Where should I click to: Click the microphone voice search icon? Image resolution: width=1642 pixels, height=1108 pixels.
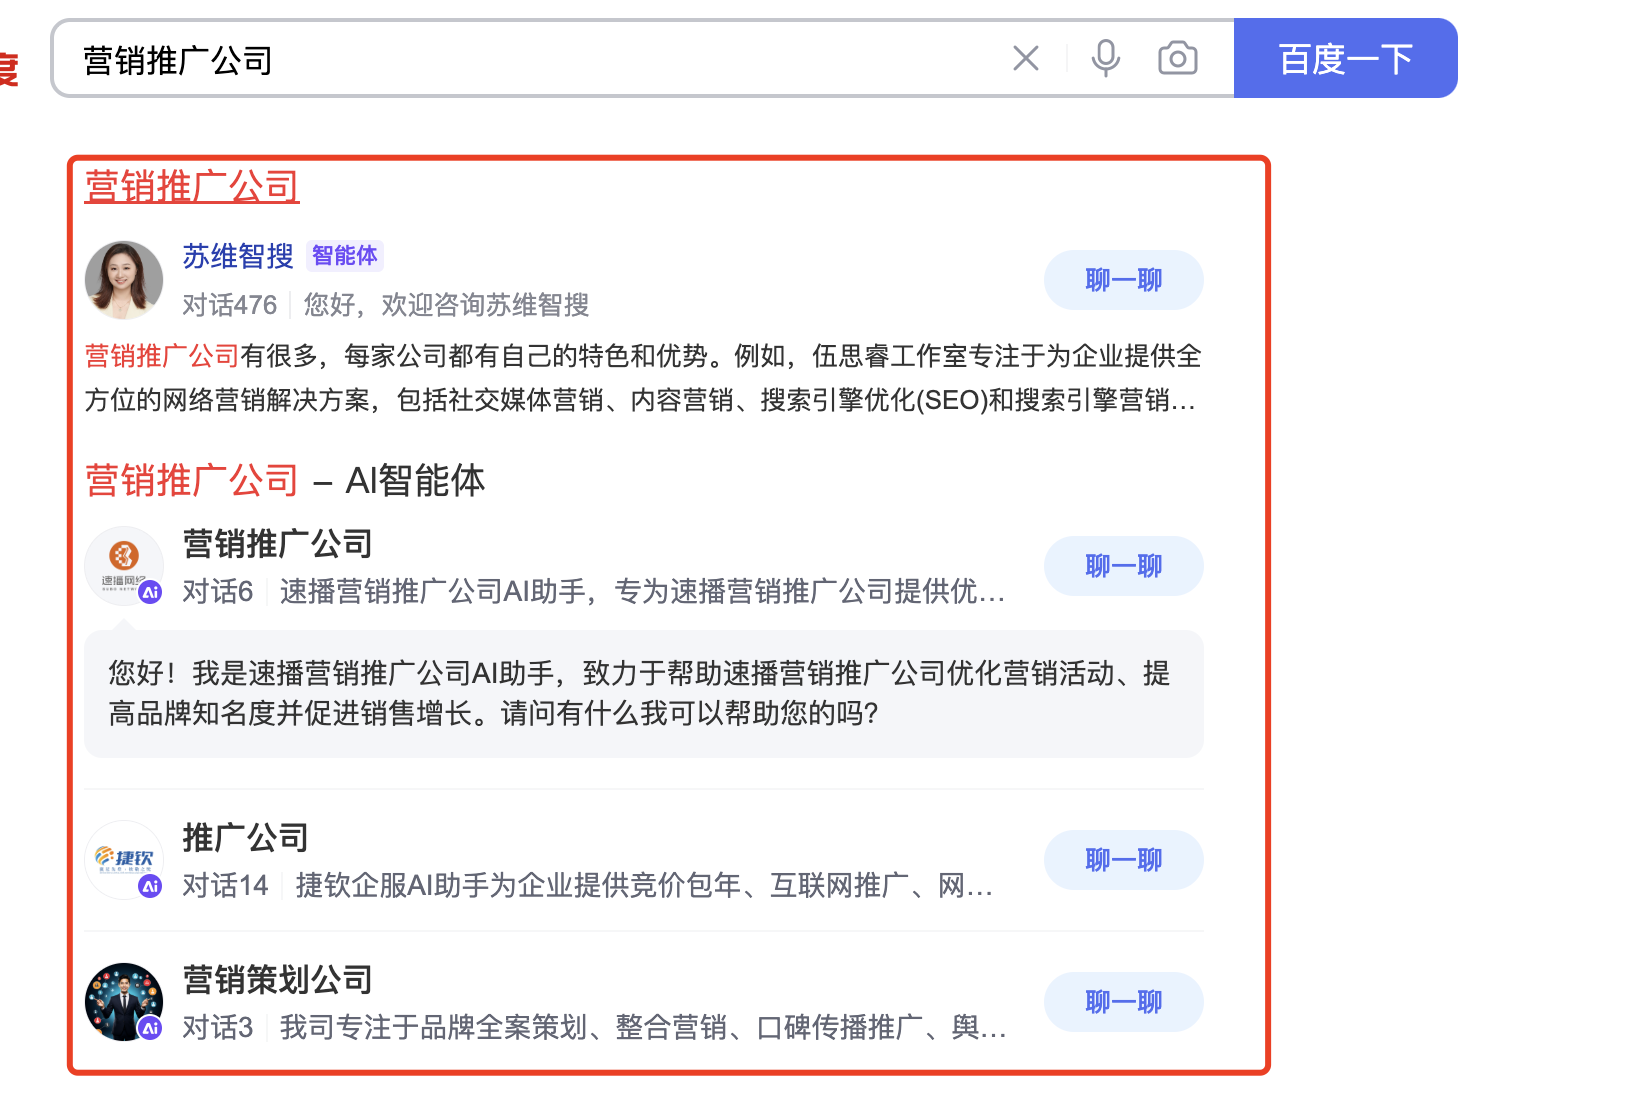point(1105,59)
